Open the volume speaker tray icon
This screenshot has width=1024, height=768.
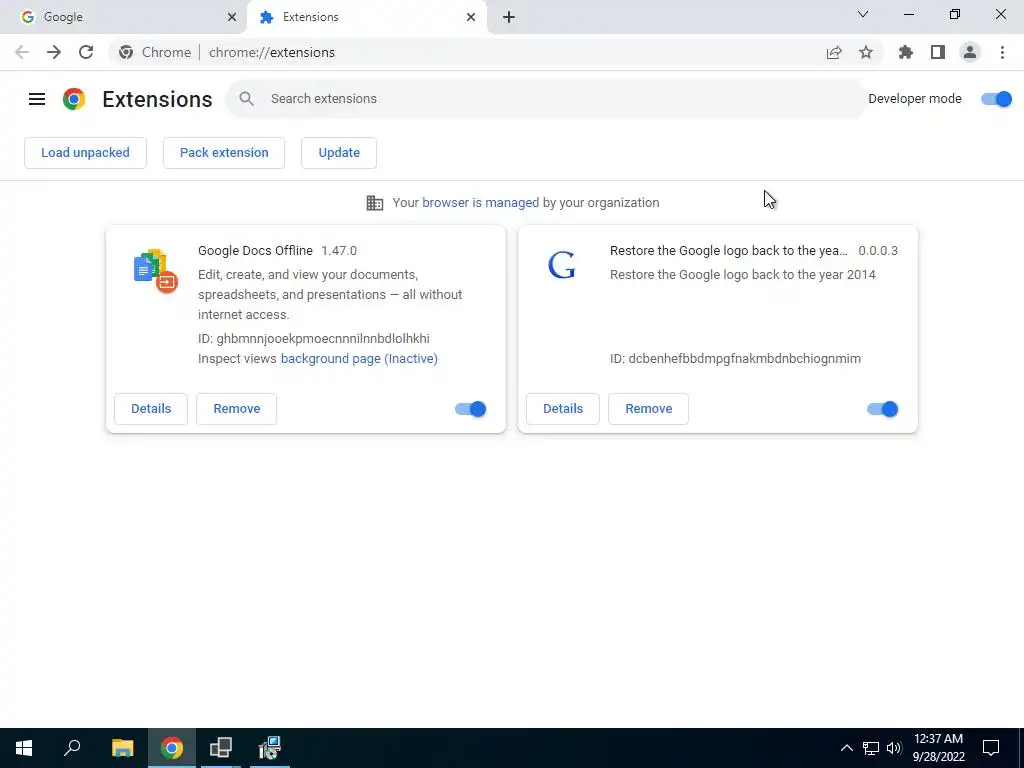(x=894, y=748)
